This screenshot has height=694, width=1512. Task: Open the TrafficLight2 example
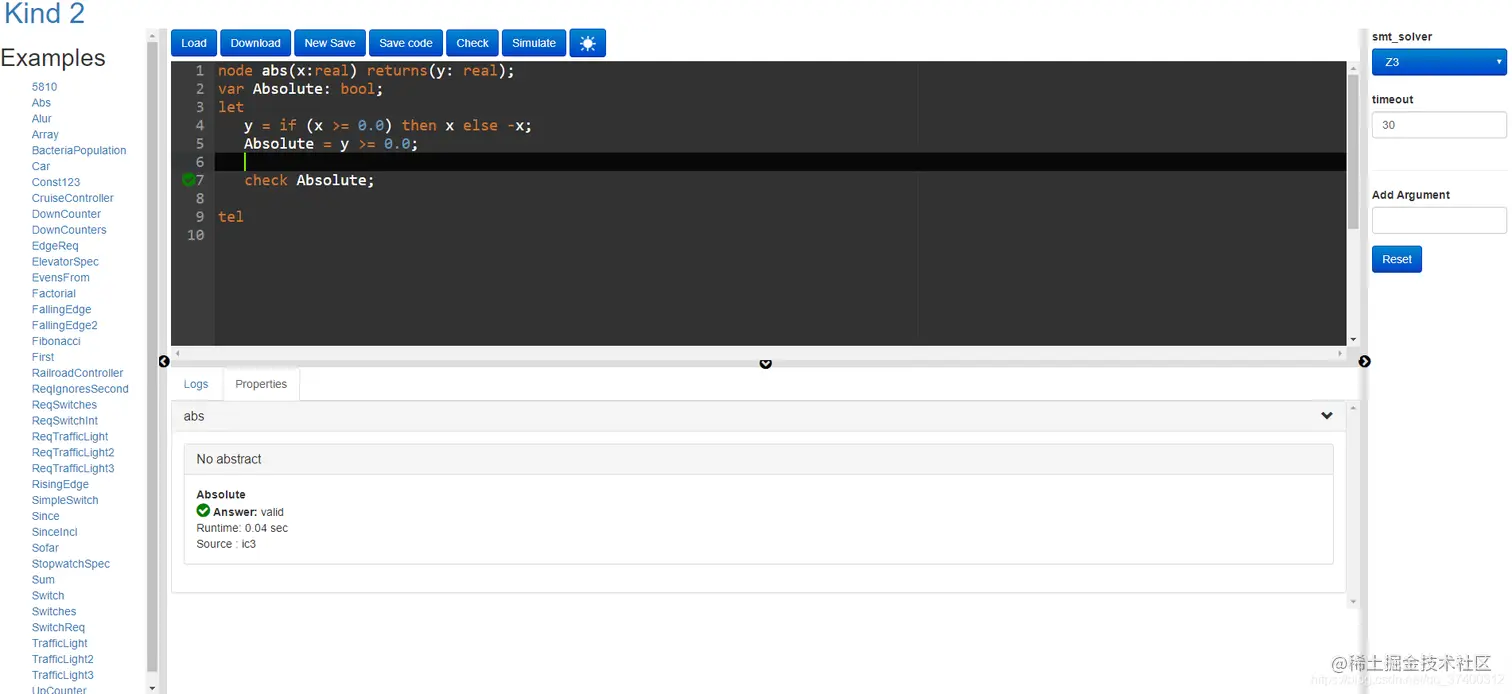coord(63,660)
